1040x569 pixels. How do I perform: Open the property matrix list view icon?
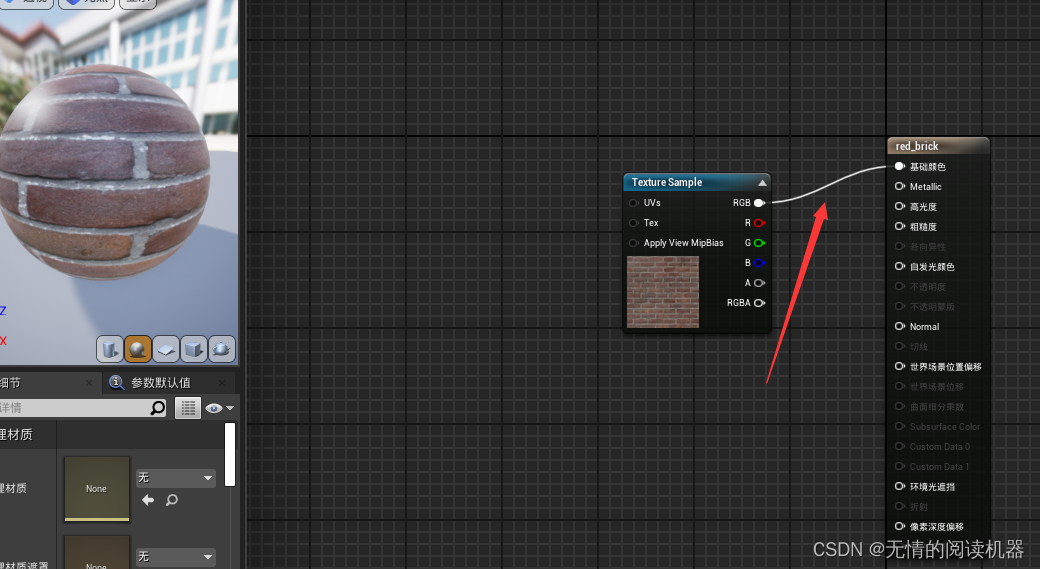pos(188,408)
